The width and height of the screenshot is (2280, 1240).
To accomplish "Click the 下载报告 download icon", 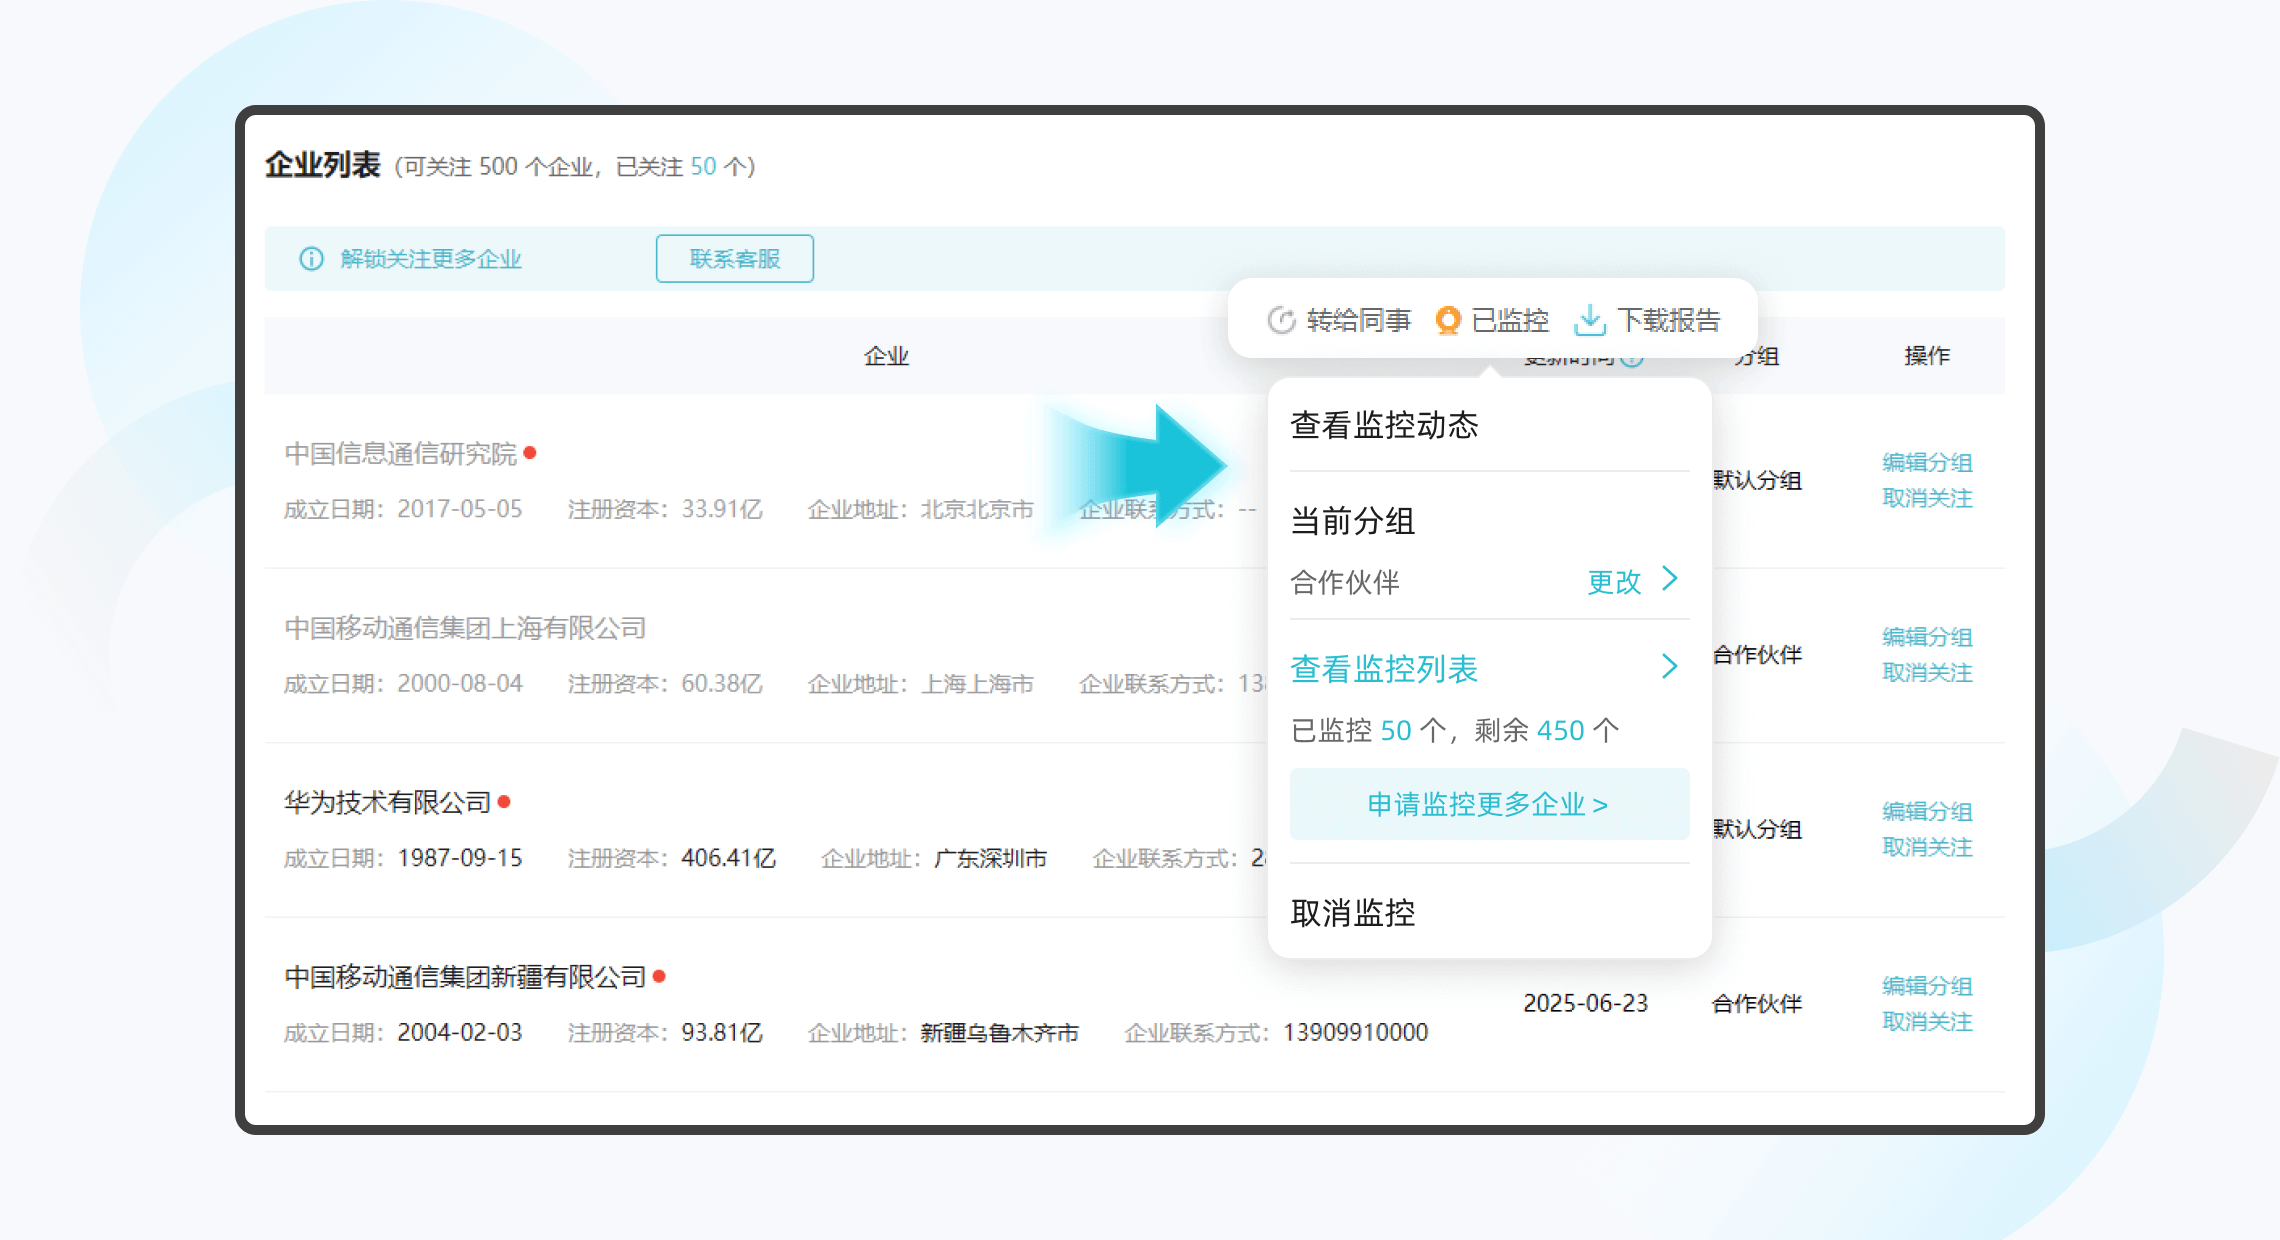I will (1589, 320).
